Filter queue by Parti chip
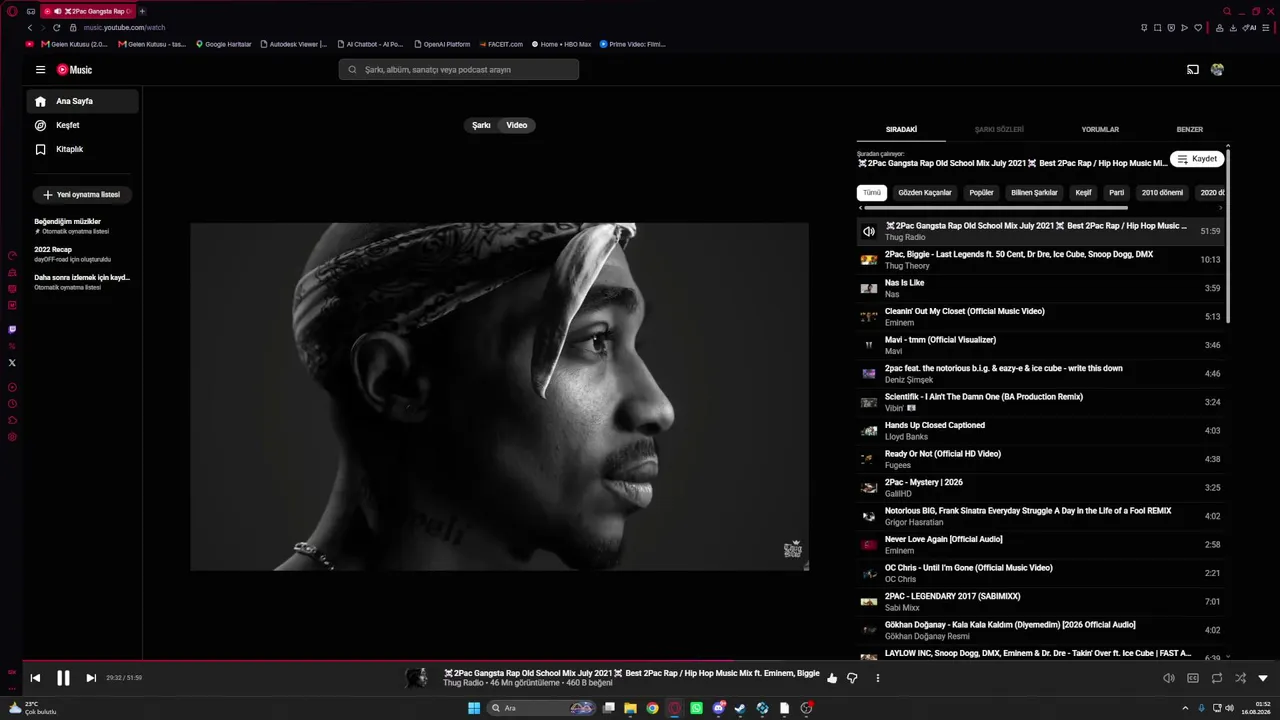 click(x=1117, y=193)
